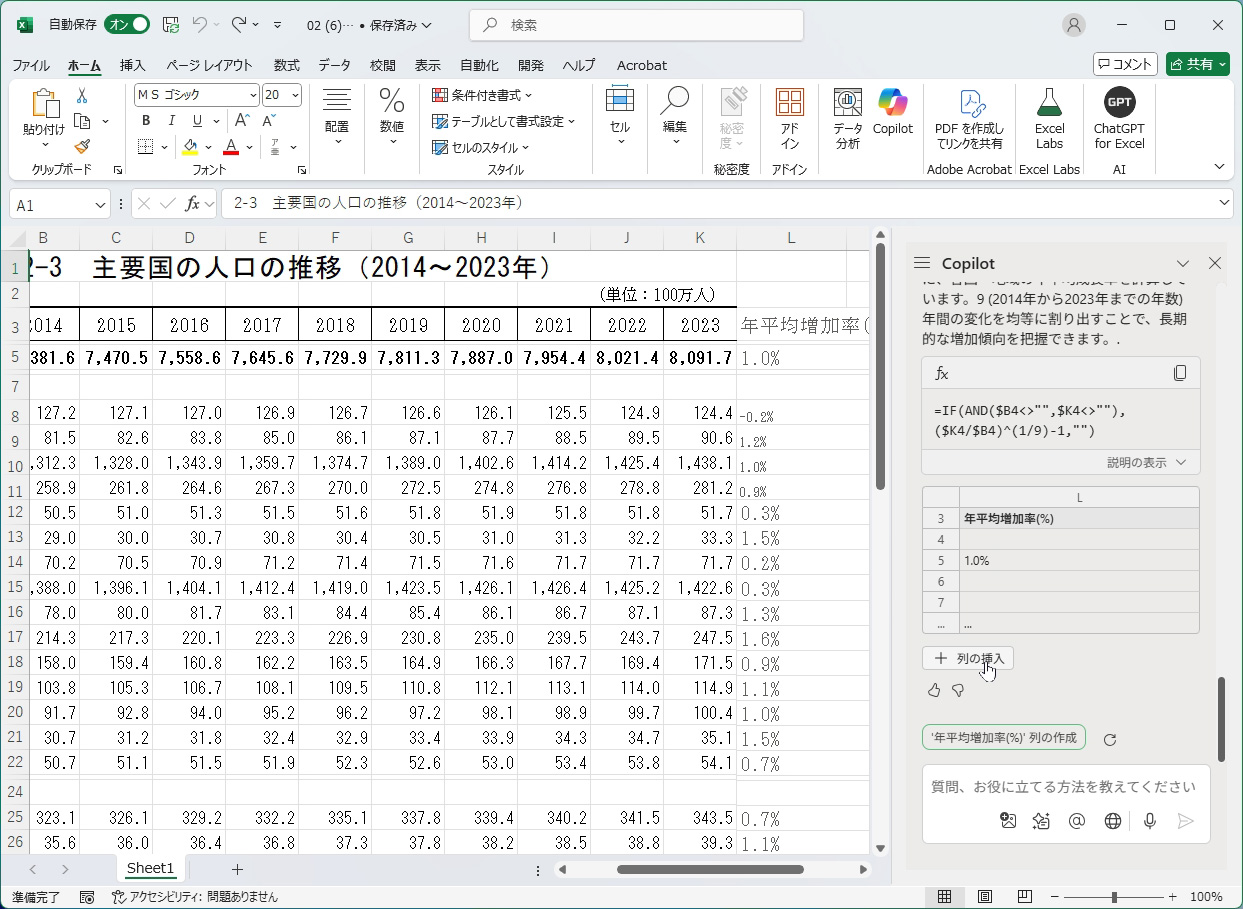Open Excel Labs add-in
This screenshot has width=1243, height=909.
1049,118
